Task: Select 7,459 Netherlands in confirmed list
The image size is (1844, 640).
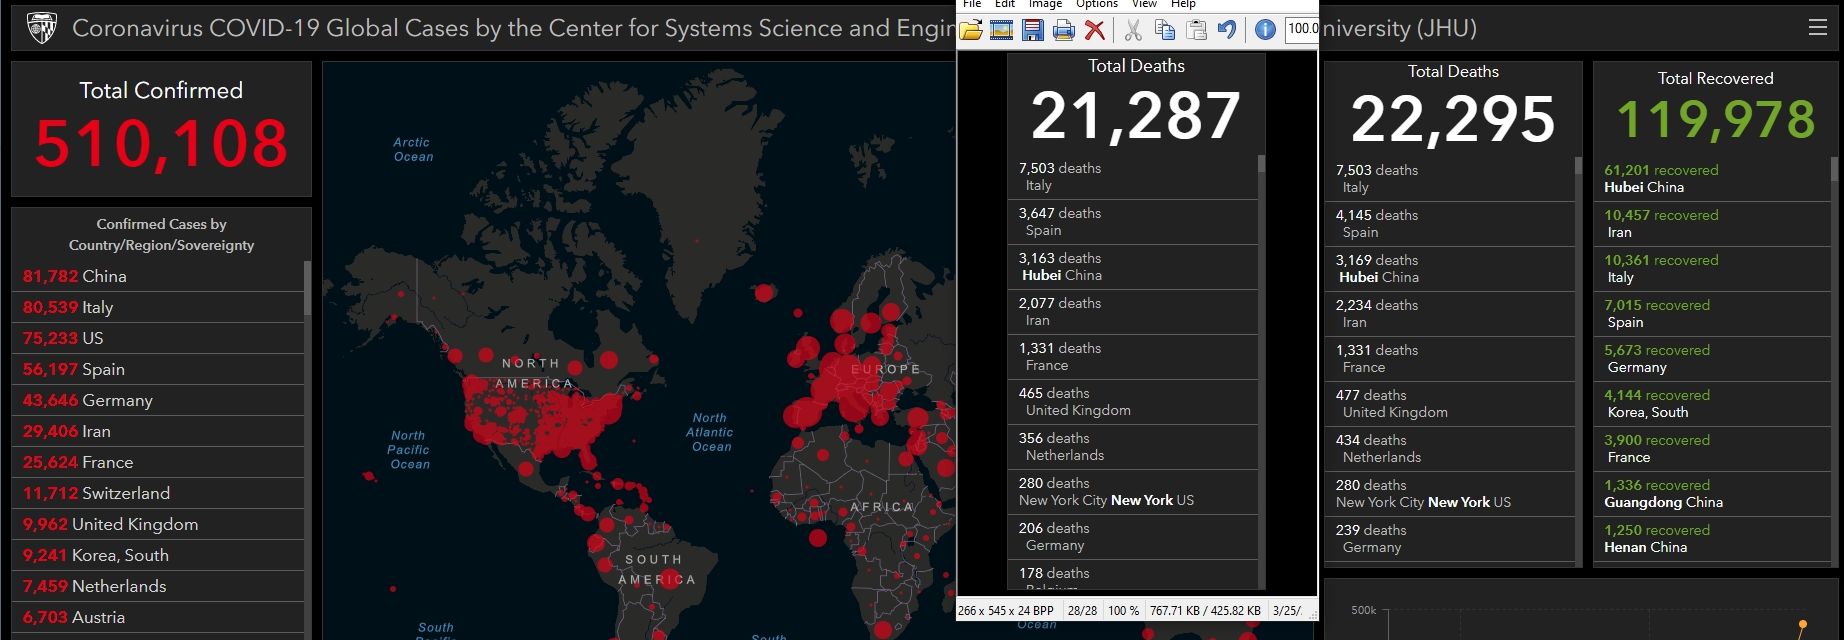Action: 157,586
